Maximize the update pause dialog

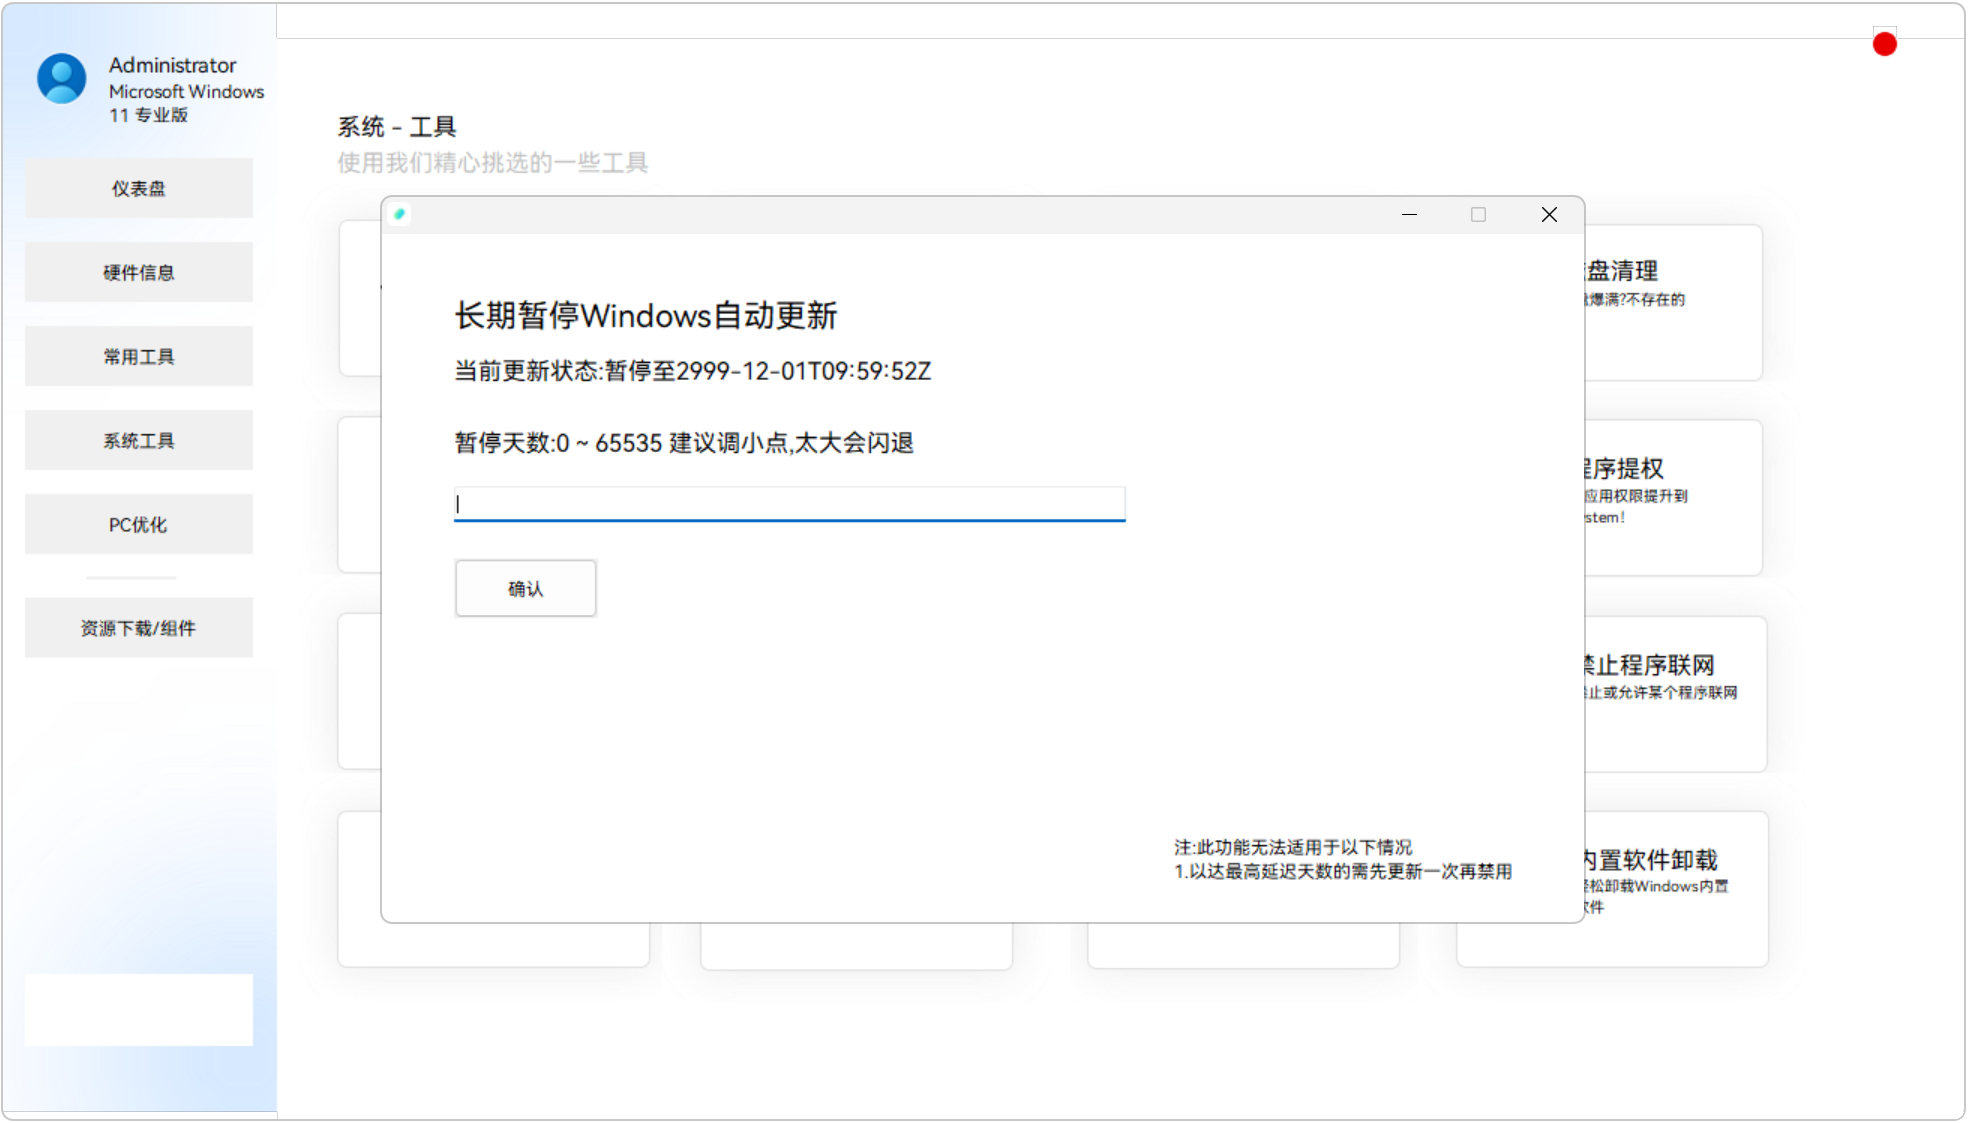point(1478,214)
